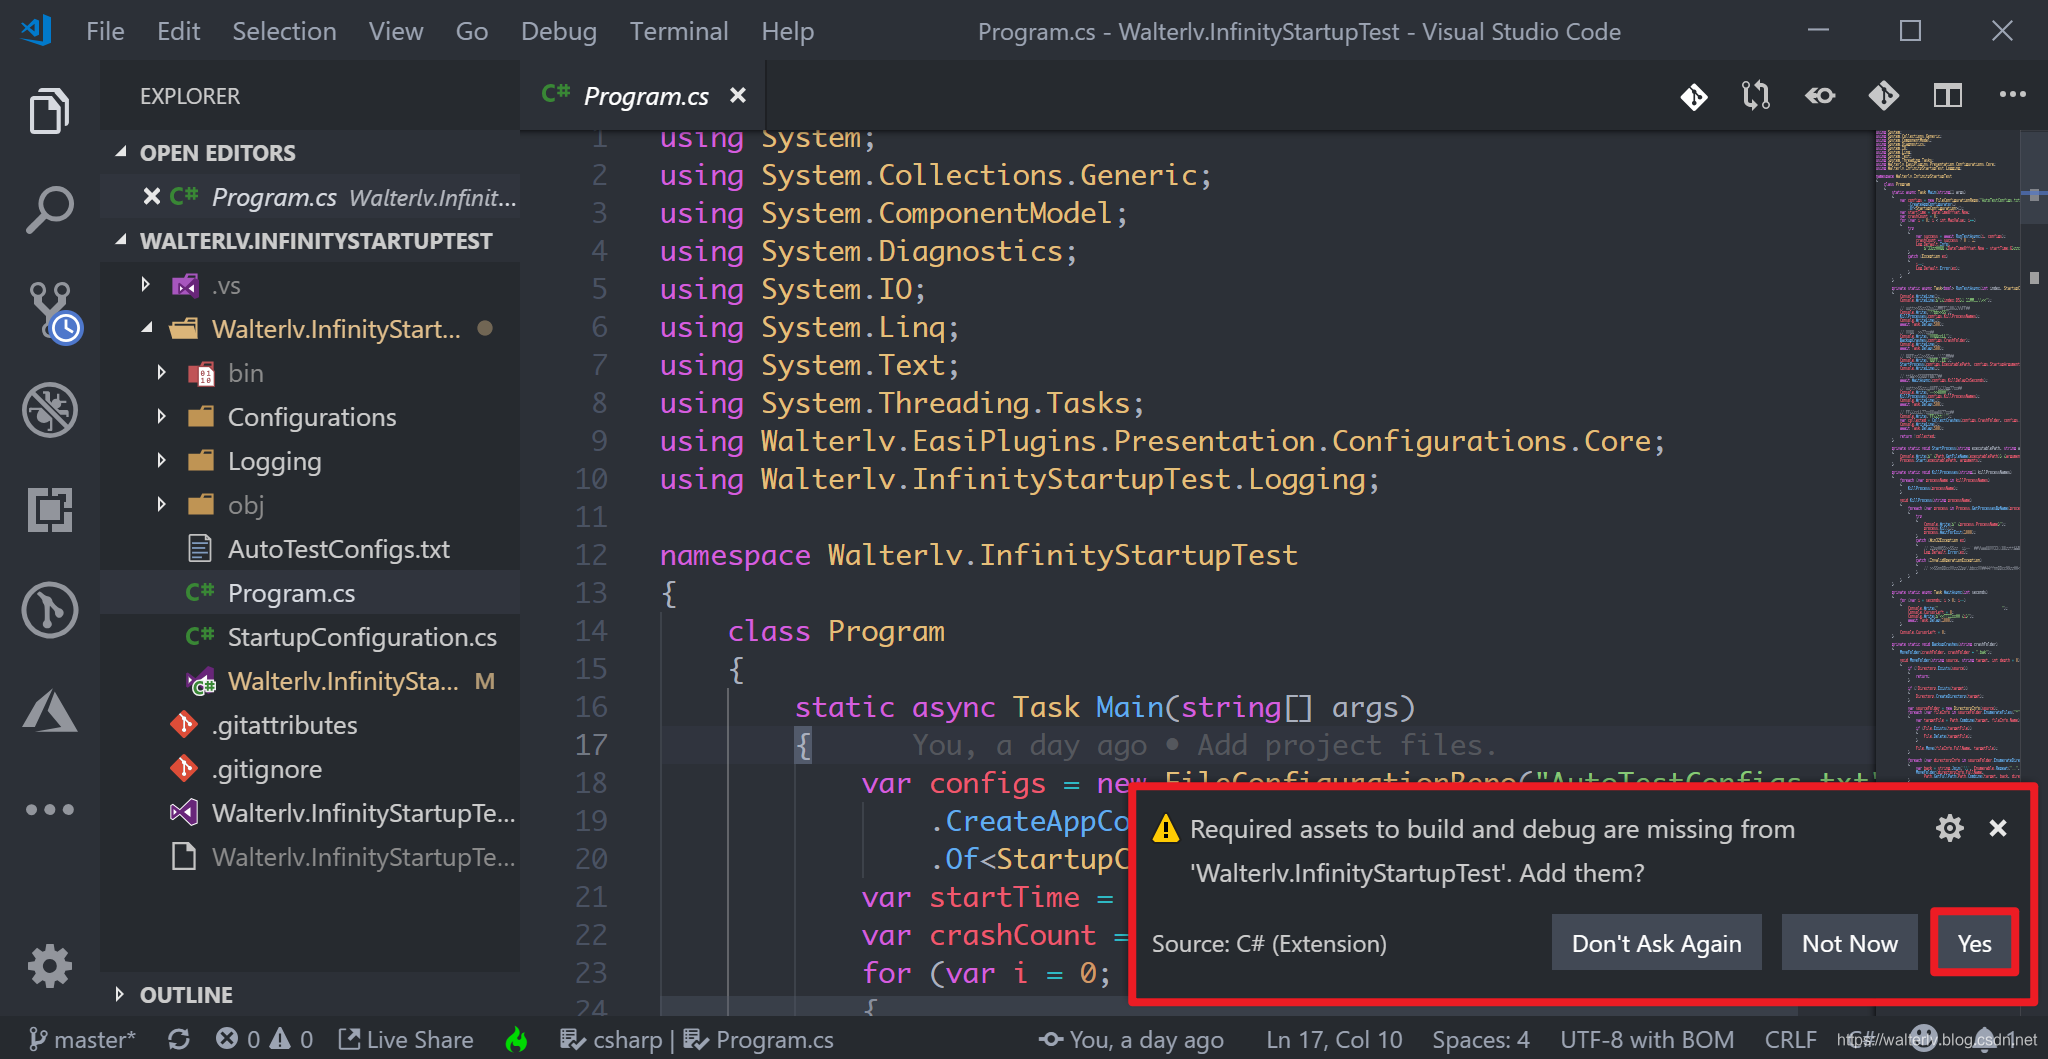Open the .gitignore file
The height and width of the screenshot is (1059, 2048).
310,768
